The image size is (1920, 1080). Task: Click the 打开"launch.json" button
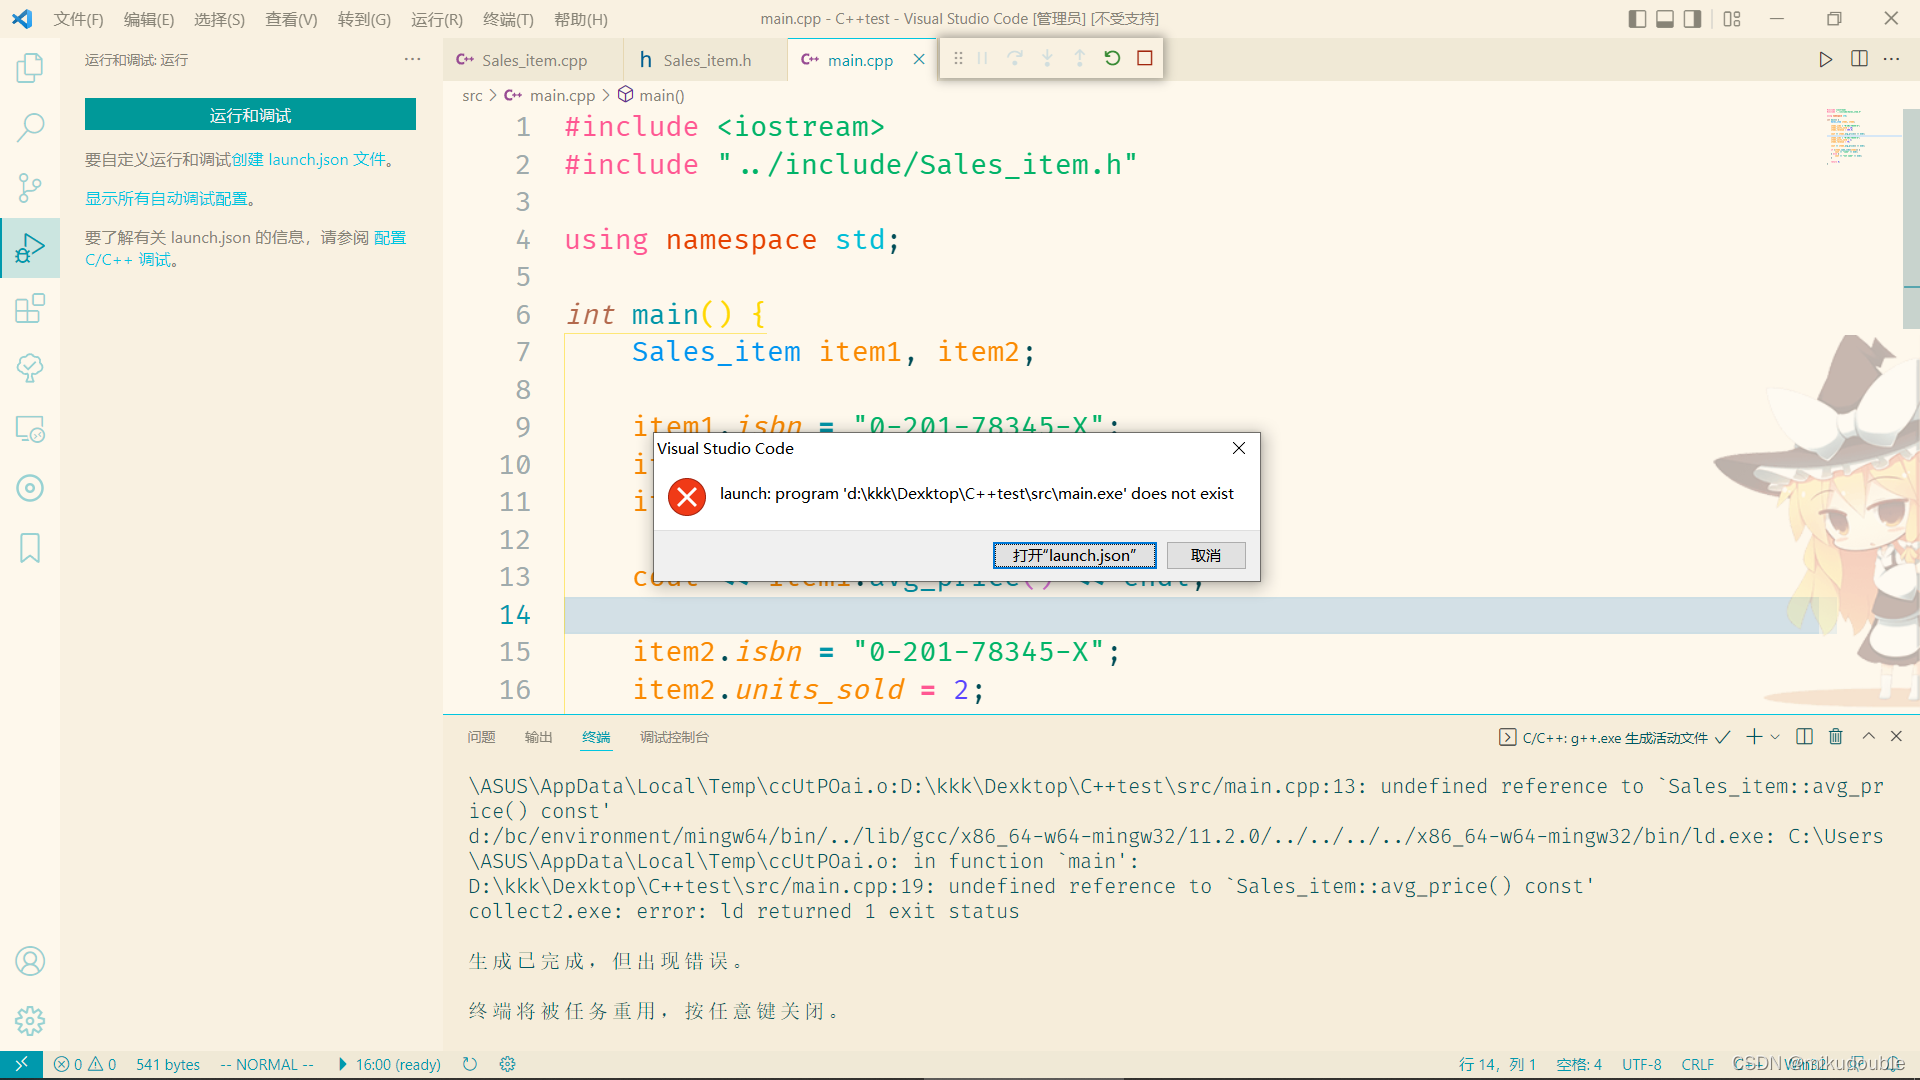(1074, 555)
